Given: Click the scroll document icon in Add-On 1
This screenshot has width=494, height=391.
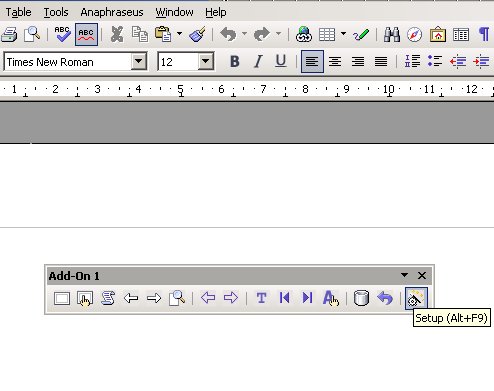Looking at the screenshot, I should tap(108, 298).
